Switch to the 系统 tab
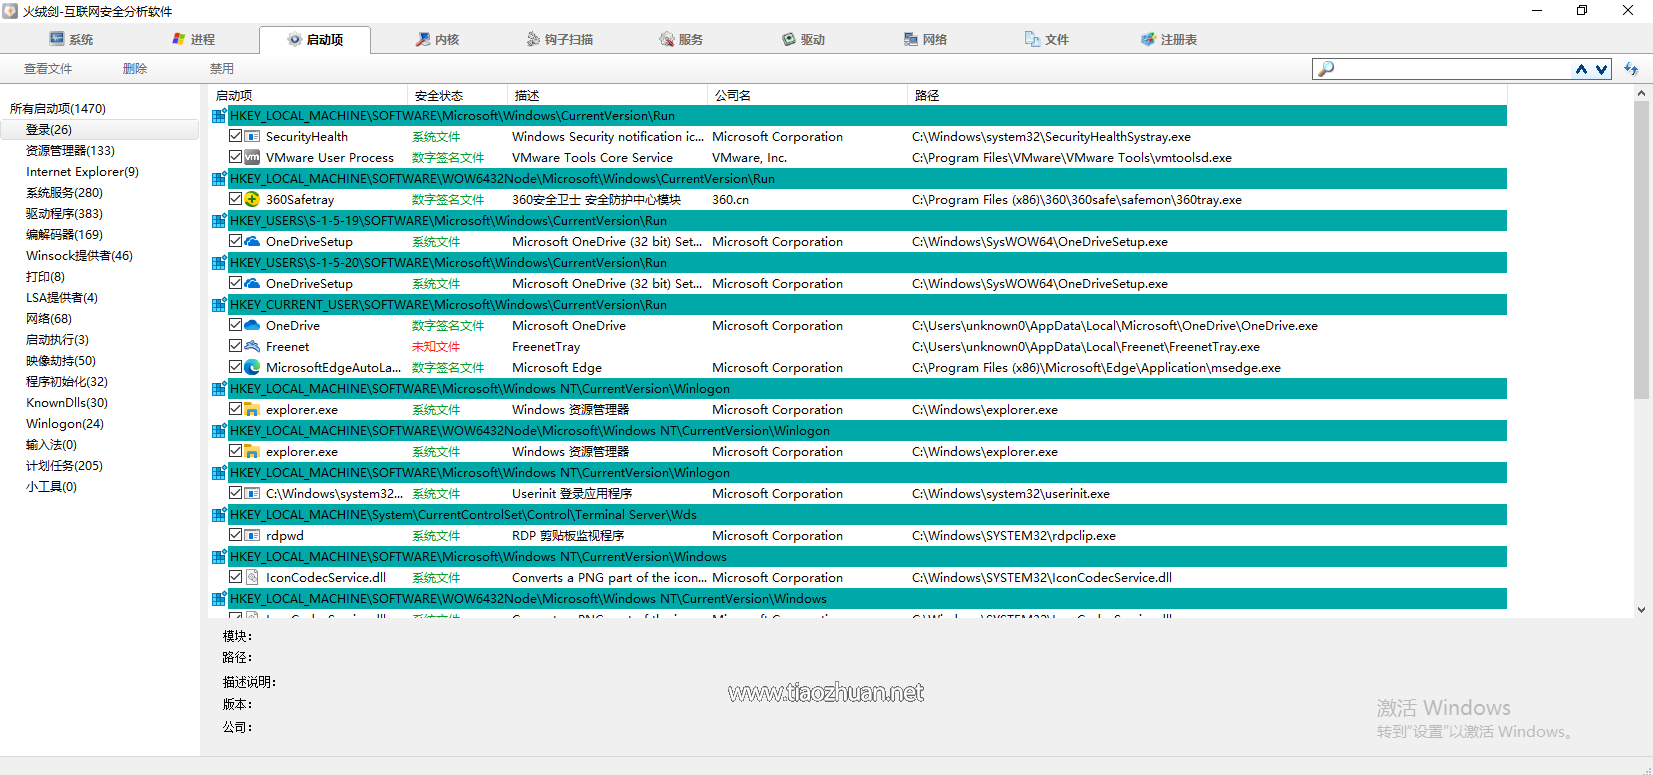 click(x=71, y=40)
